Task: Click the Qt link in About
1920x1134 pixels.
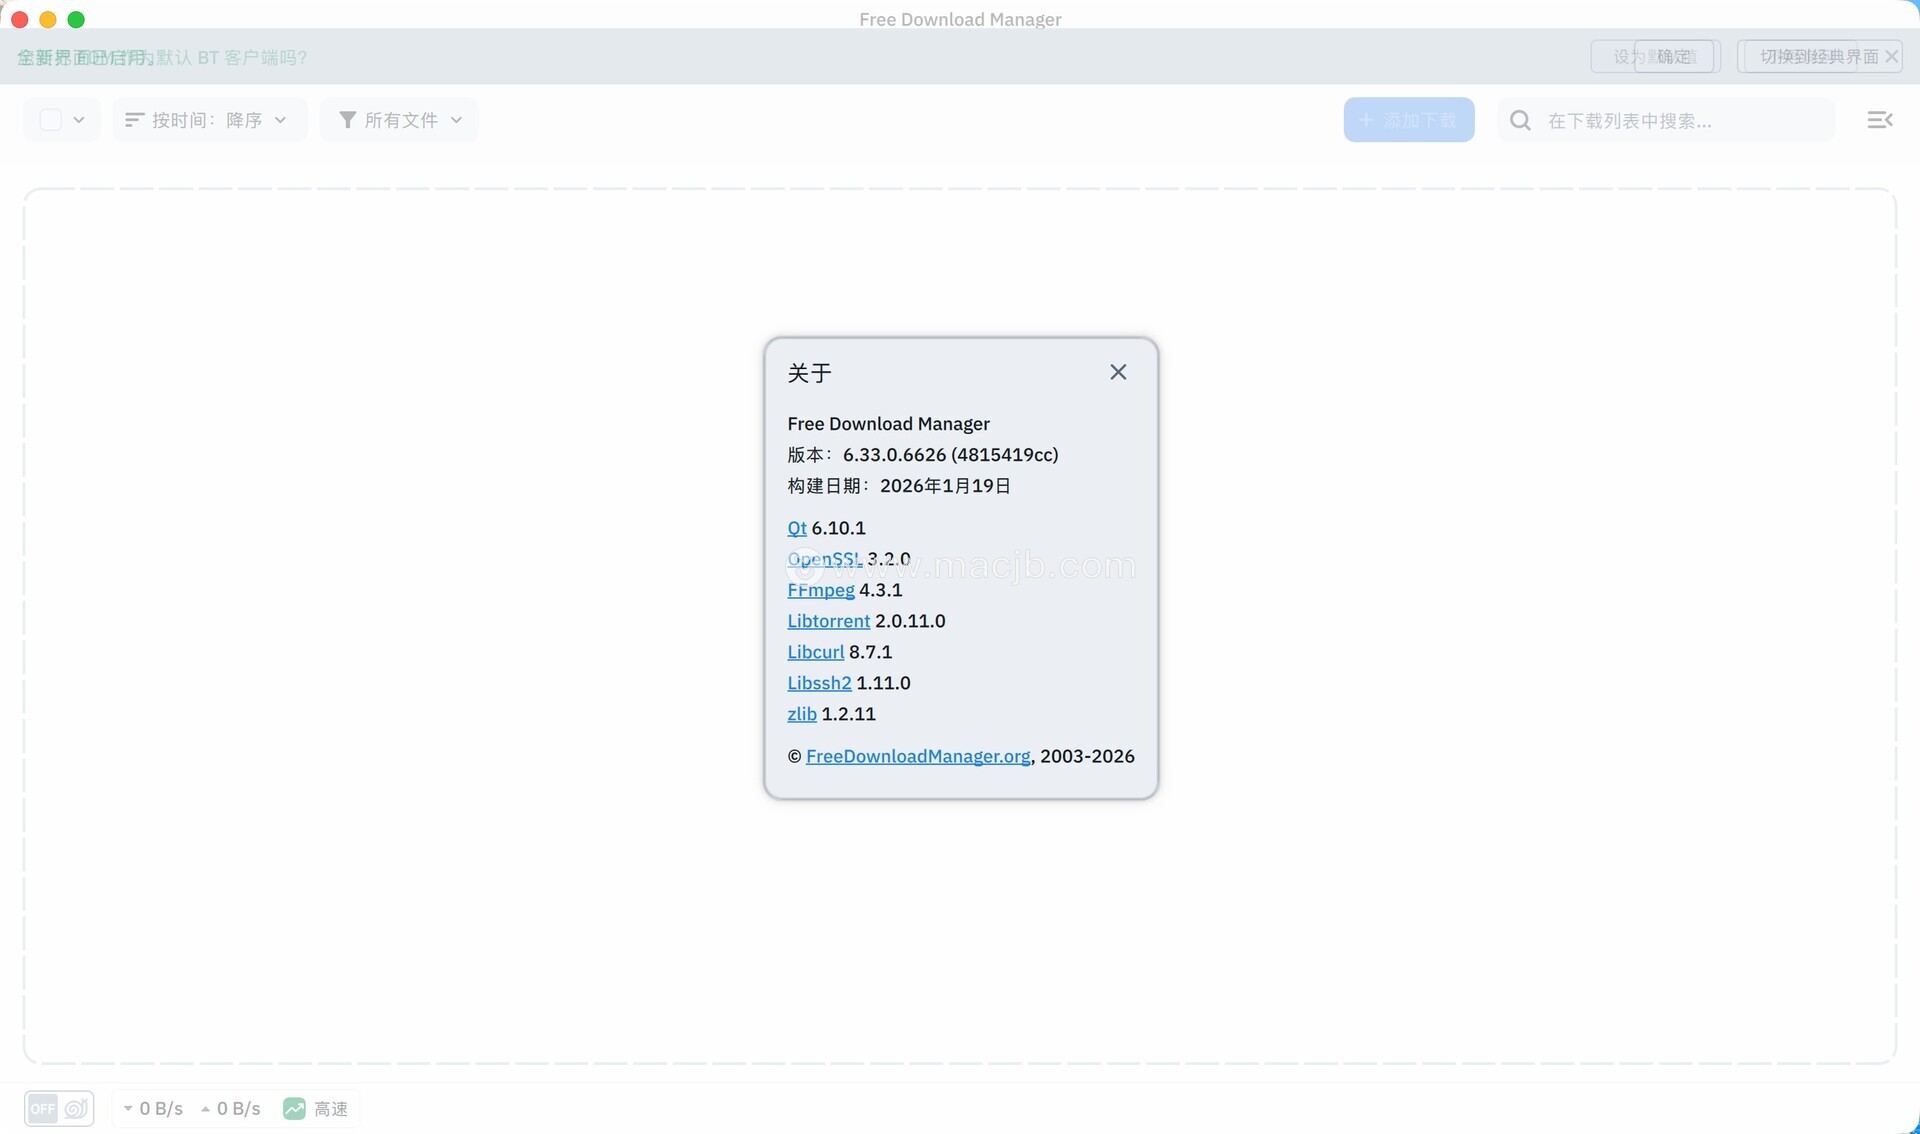Action: 797,528
